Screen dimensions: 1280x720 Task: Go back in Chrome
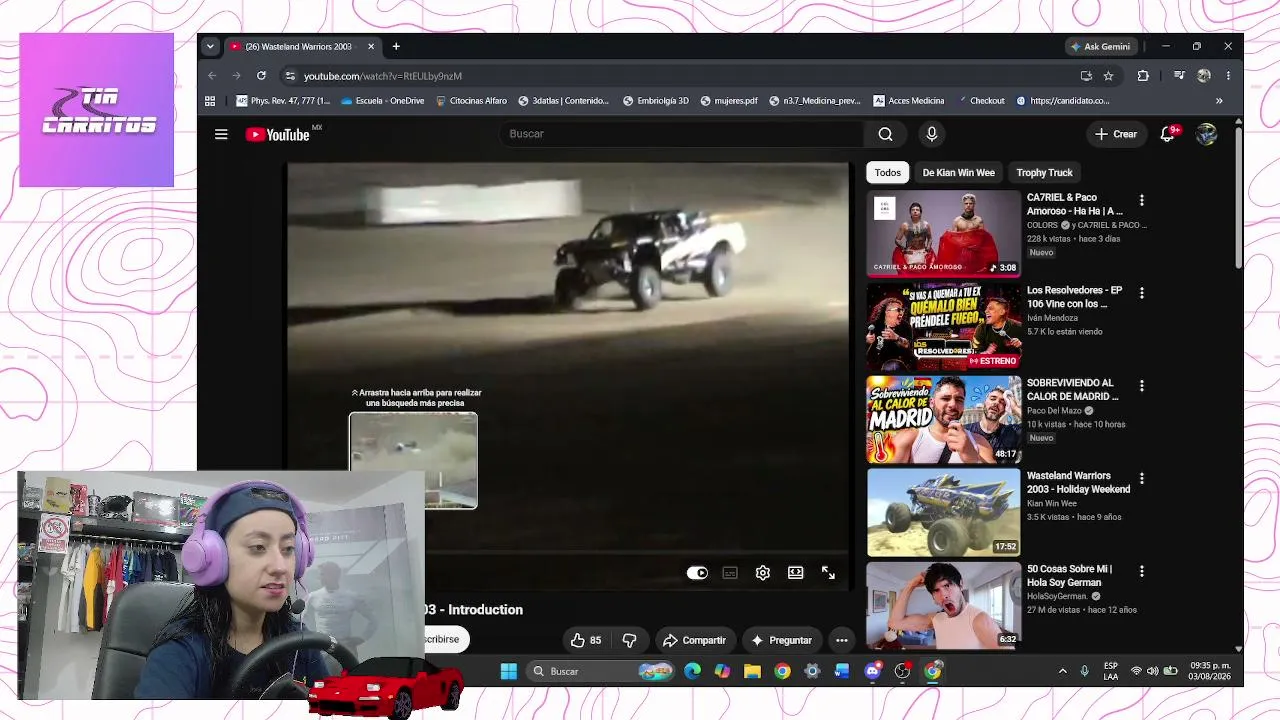click(x=212, y=76)
